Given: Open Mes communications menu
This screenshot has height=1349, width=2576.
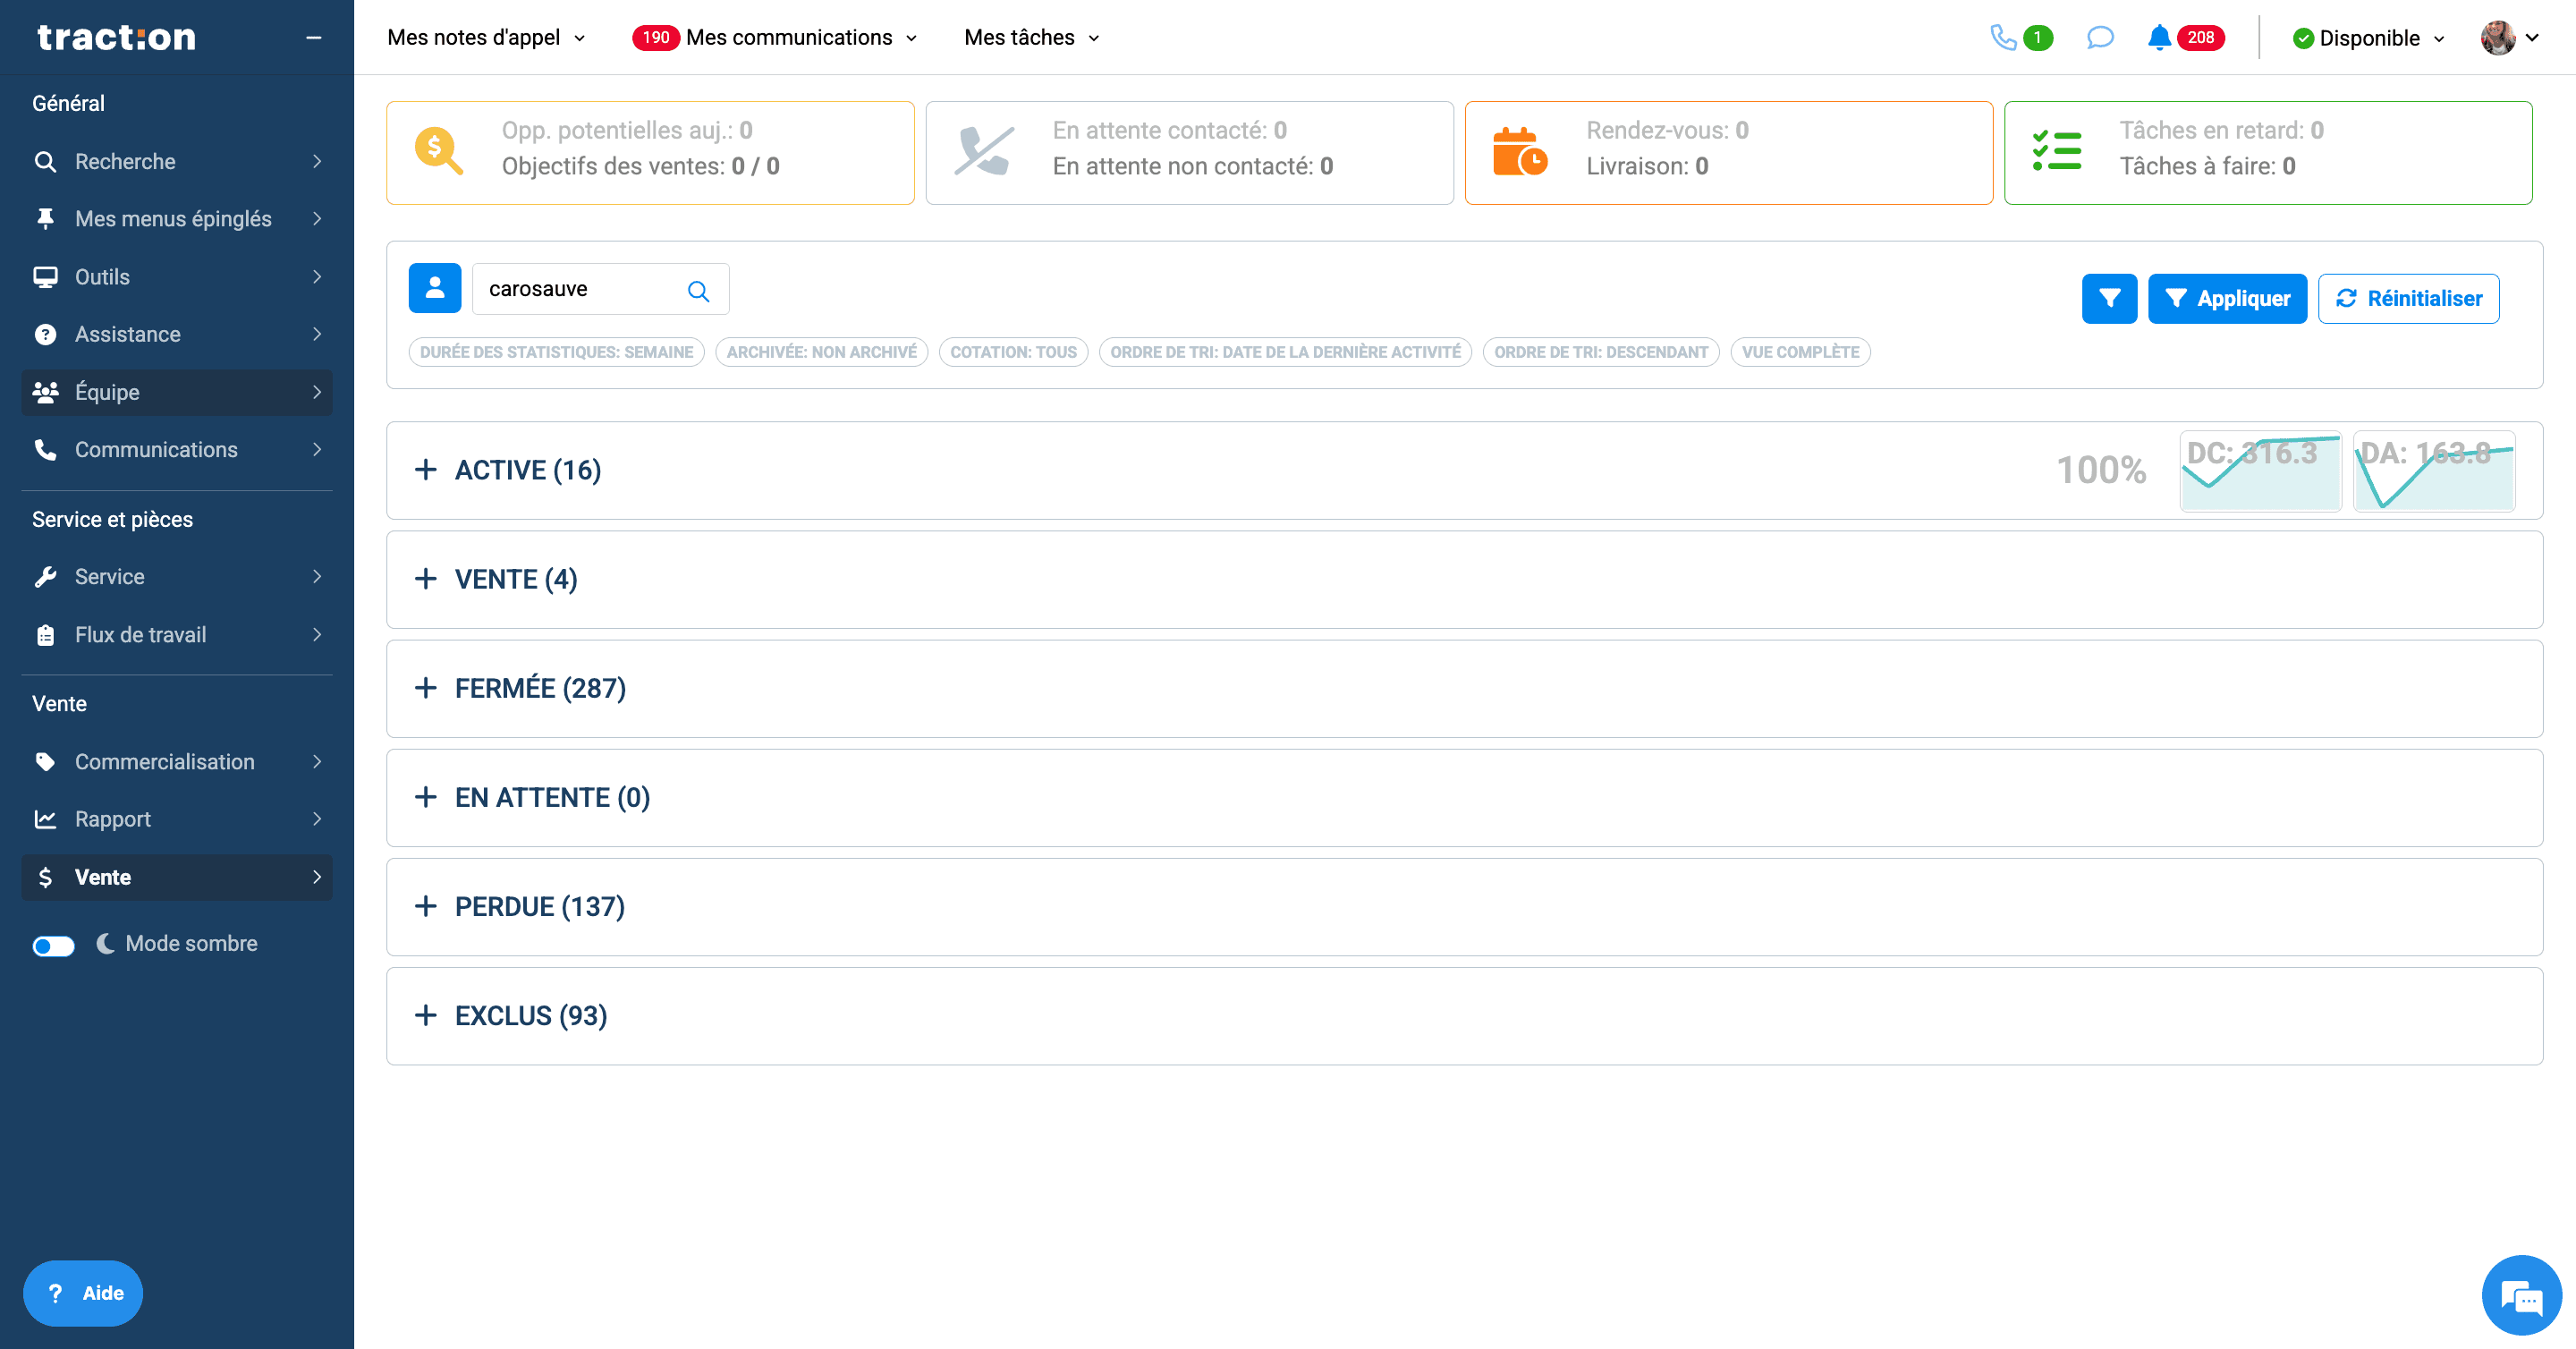Looking at the screenshot, I should pos(775,38).
